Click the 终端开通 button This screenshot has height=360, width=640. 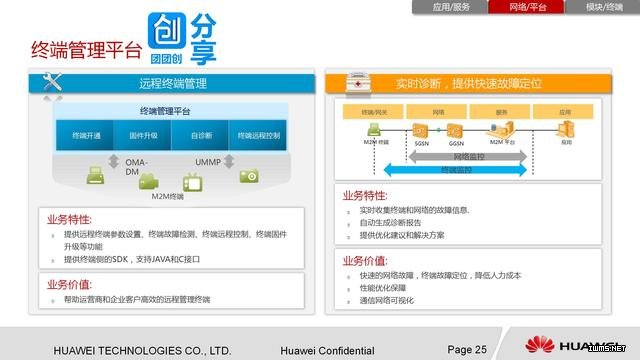coord(85,135)
